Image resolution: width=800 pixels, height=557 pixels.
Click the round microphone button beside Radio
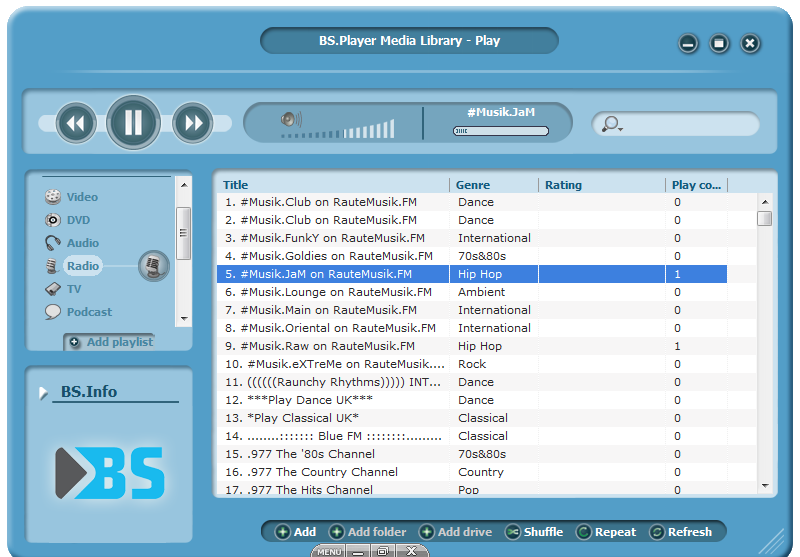click(x=154, y=266)
